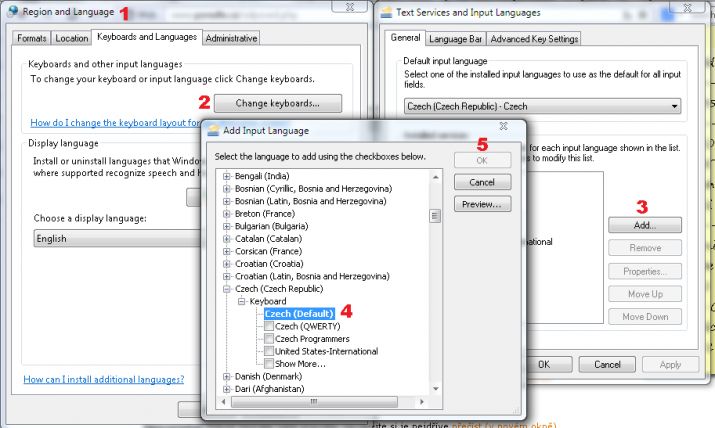Click the Move Down button
Screen dimensions: 715x428
[645, 317]
